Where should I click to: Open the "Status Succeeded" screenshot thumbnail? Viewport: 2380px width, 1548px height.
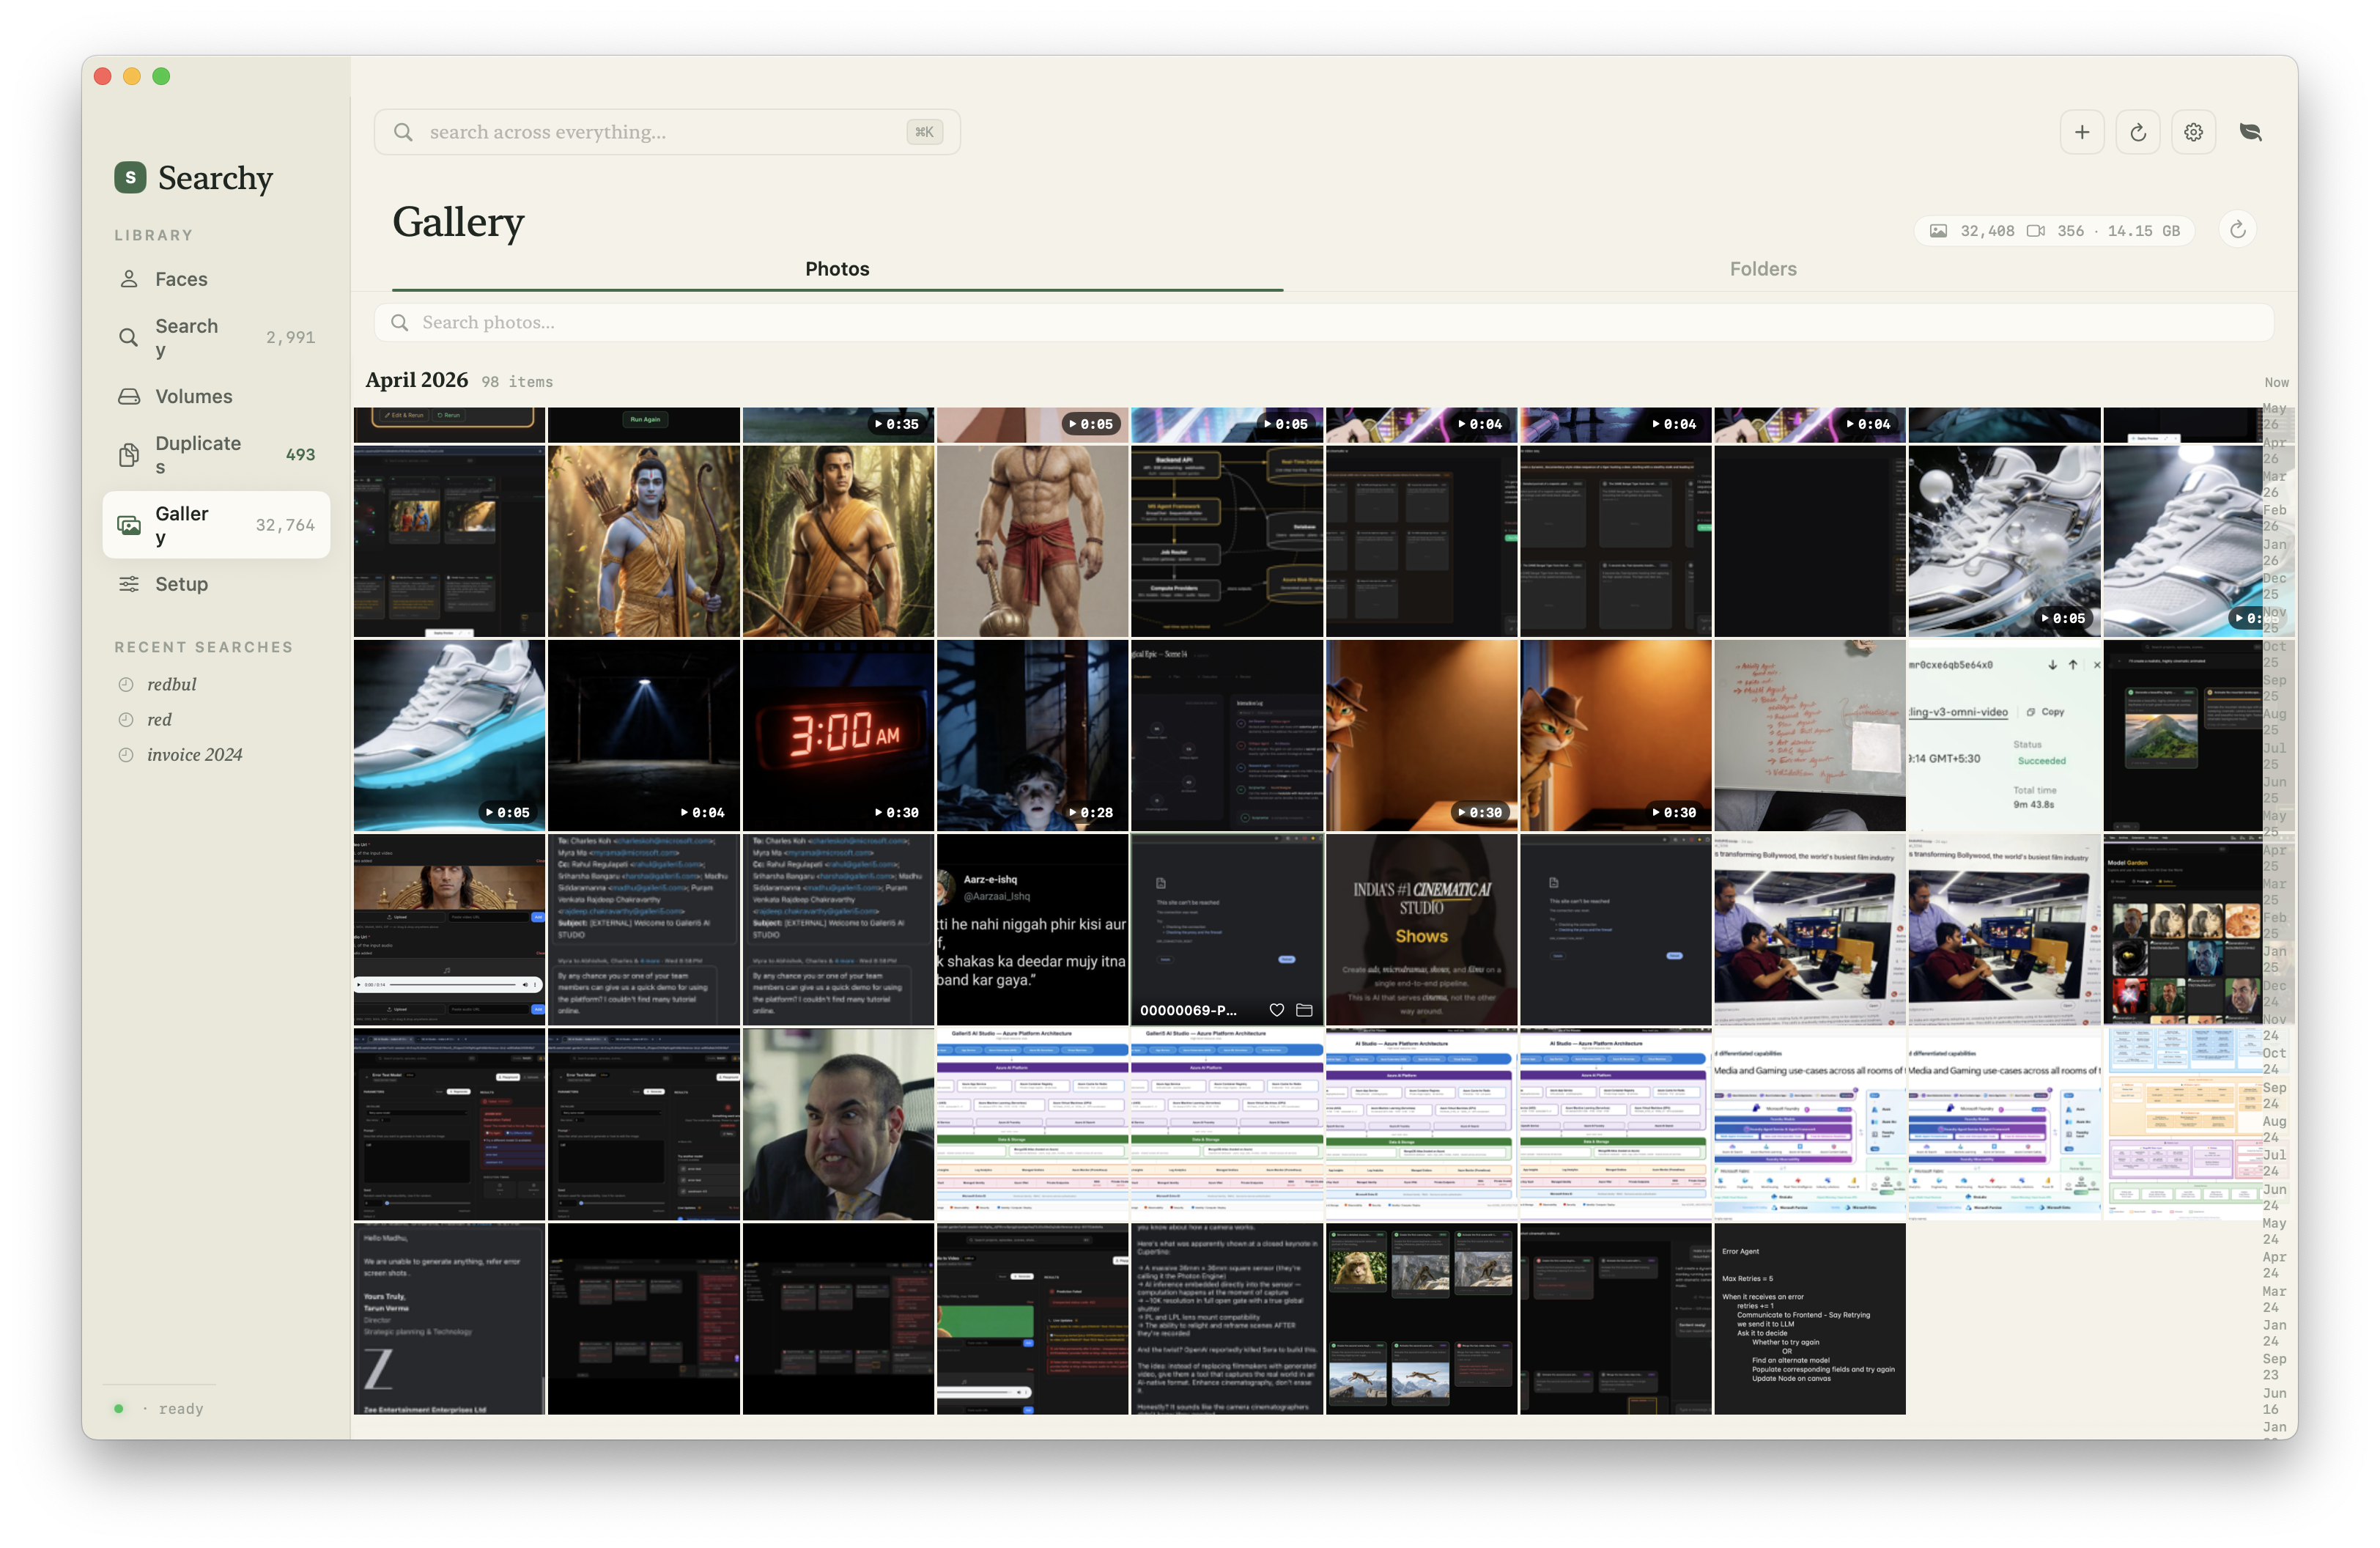2004,735
